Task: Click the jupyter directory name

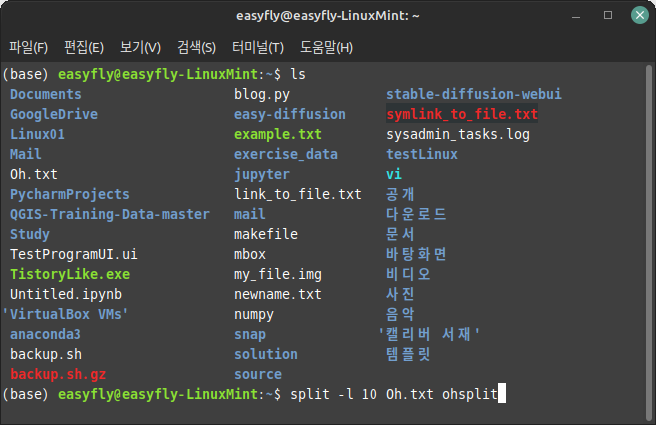Action: pyautogui.click(x=261, y=174)
